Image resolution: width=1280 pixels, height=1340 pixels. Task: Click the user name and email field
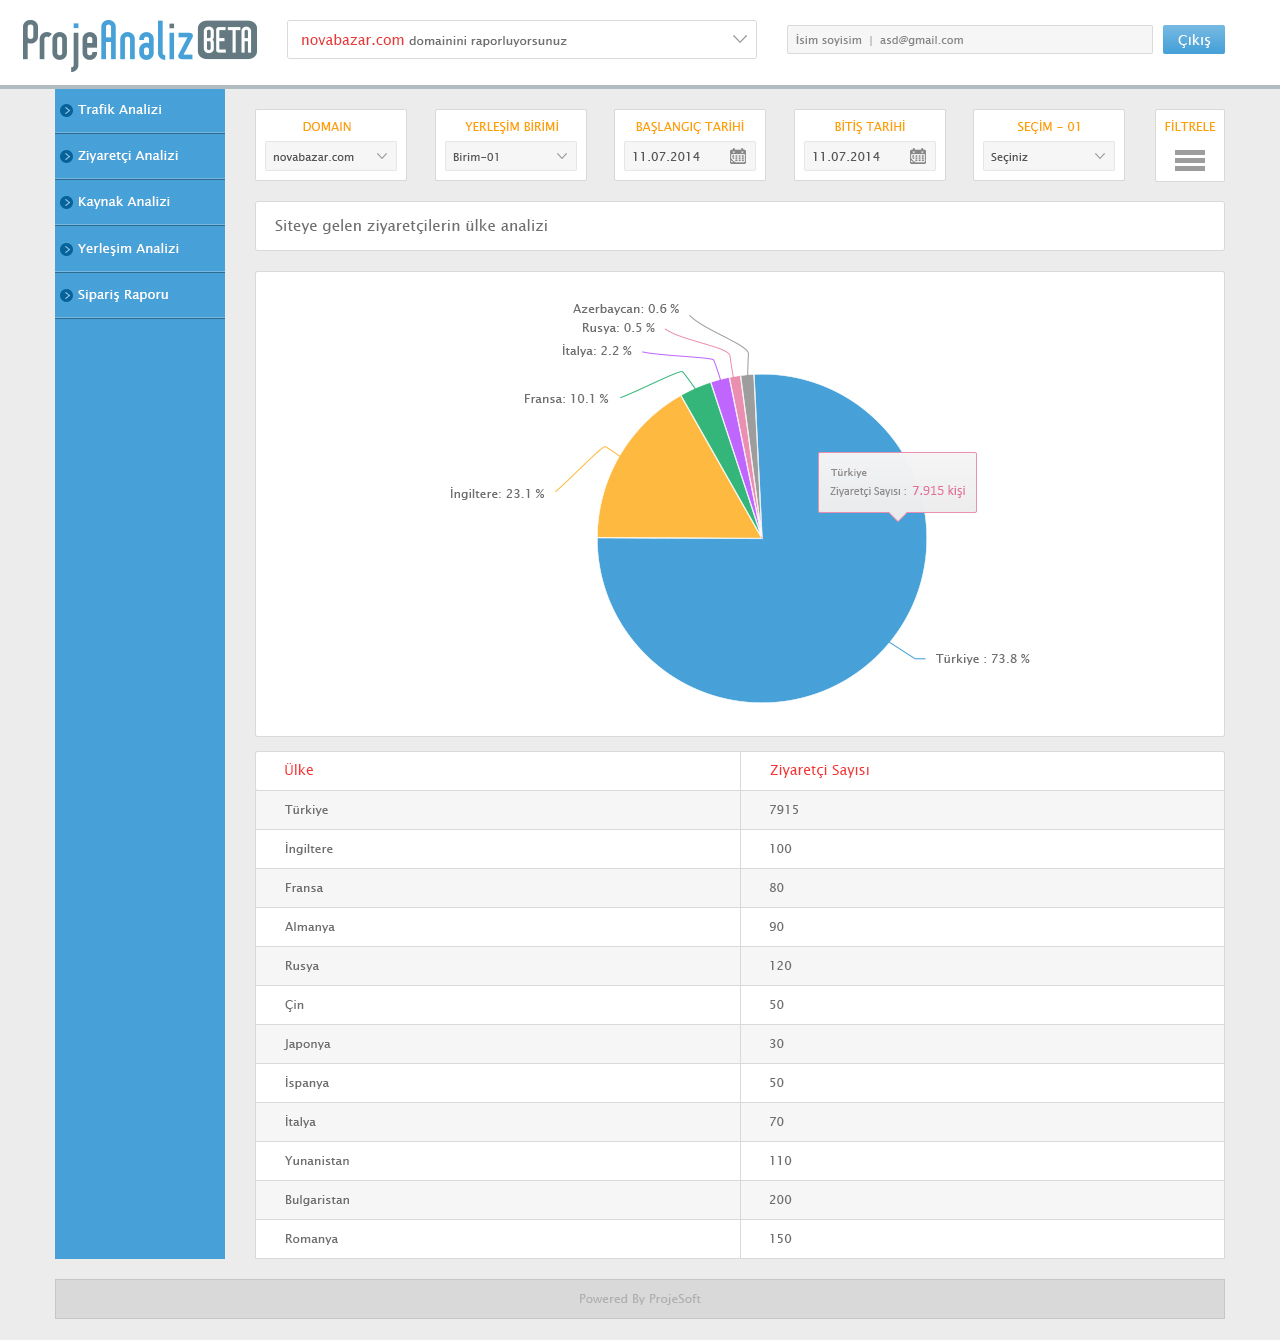pos(969,40)
